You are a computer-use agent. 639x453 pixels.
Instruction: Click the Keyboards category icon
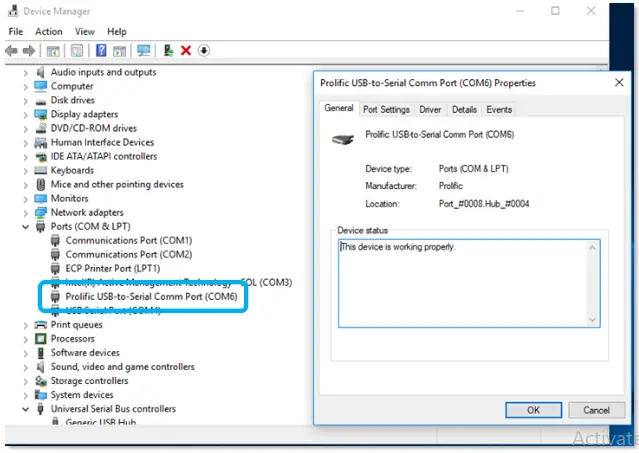40,170
